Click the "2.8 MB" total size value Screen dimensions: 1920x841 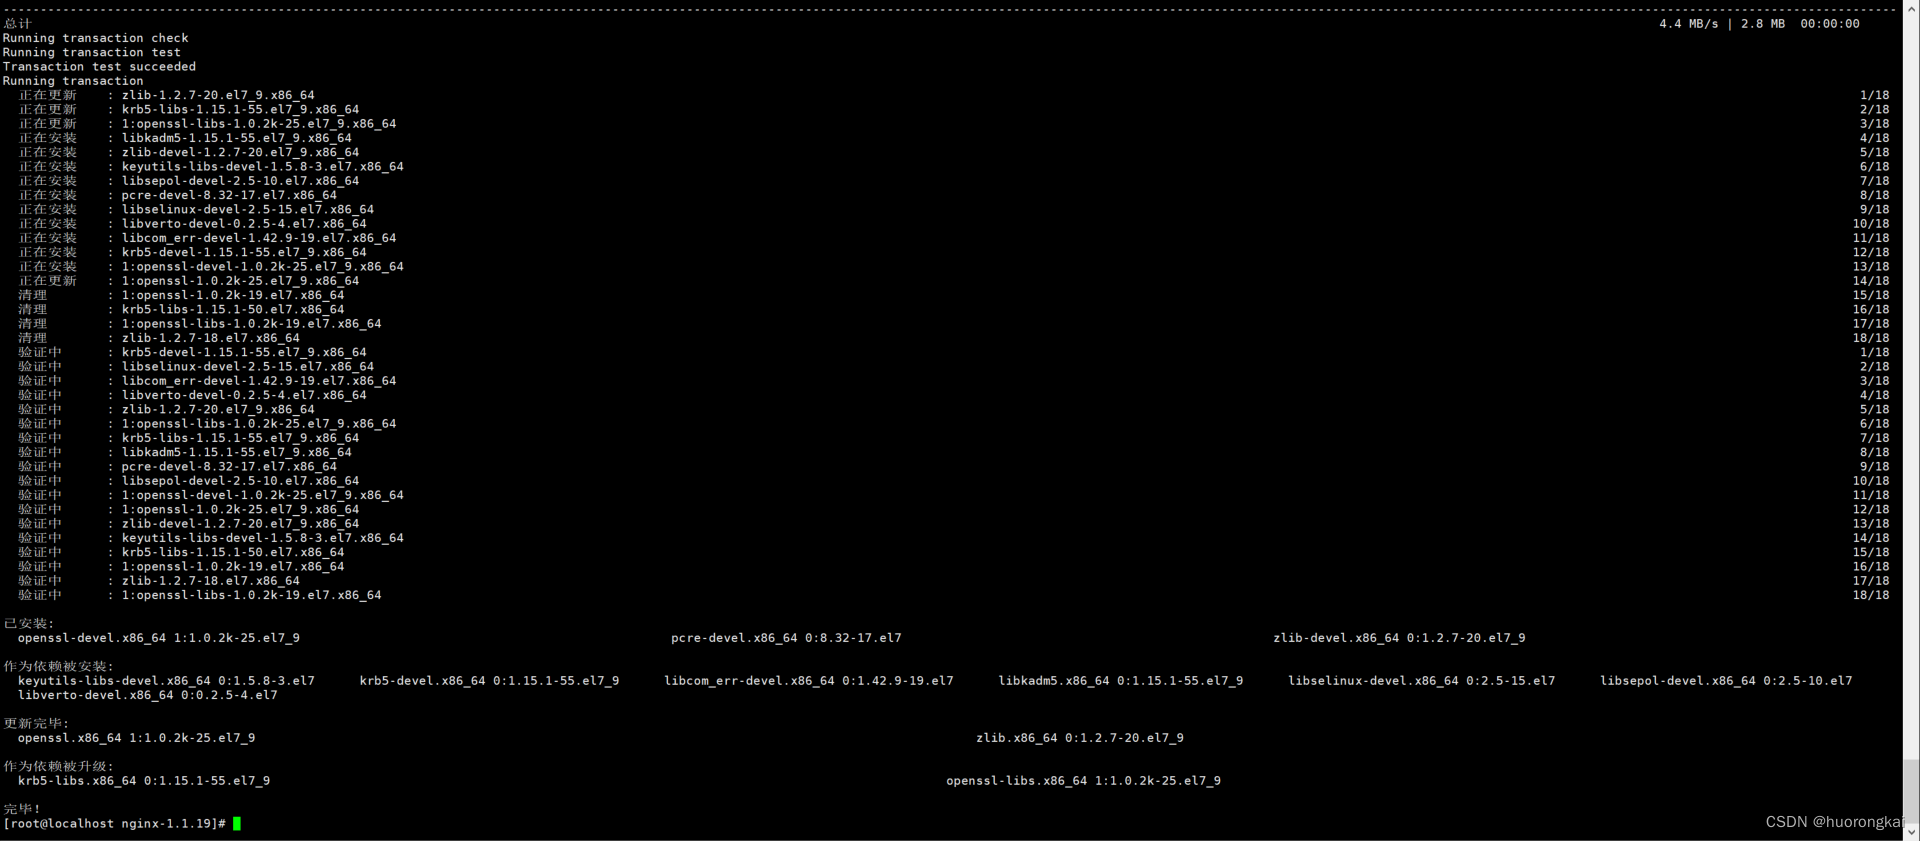(1762, 23)
